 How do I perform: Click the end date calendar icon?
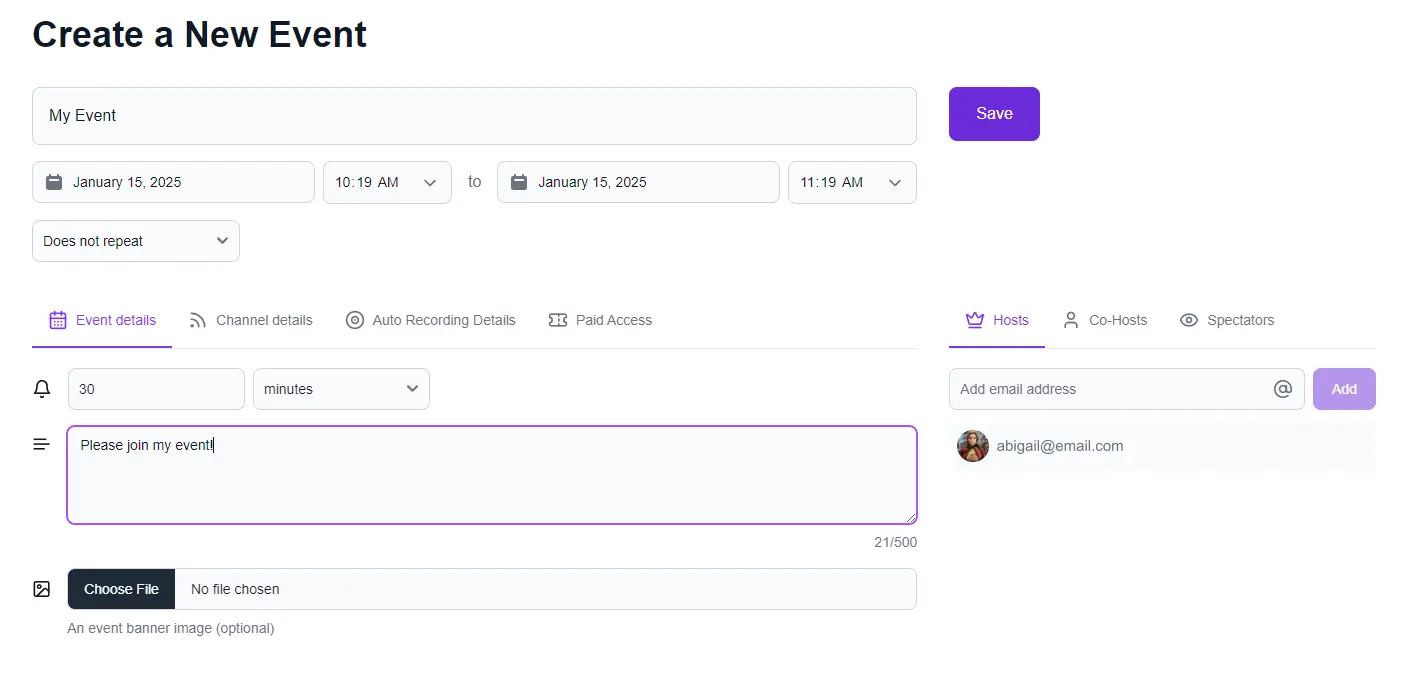[519, 182]
